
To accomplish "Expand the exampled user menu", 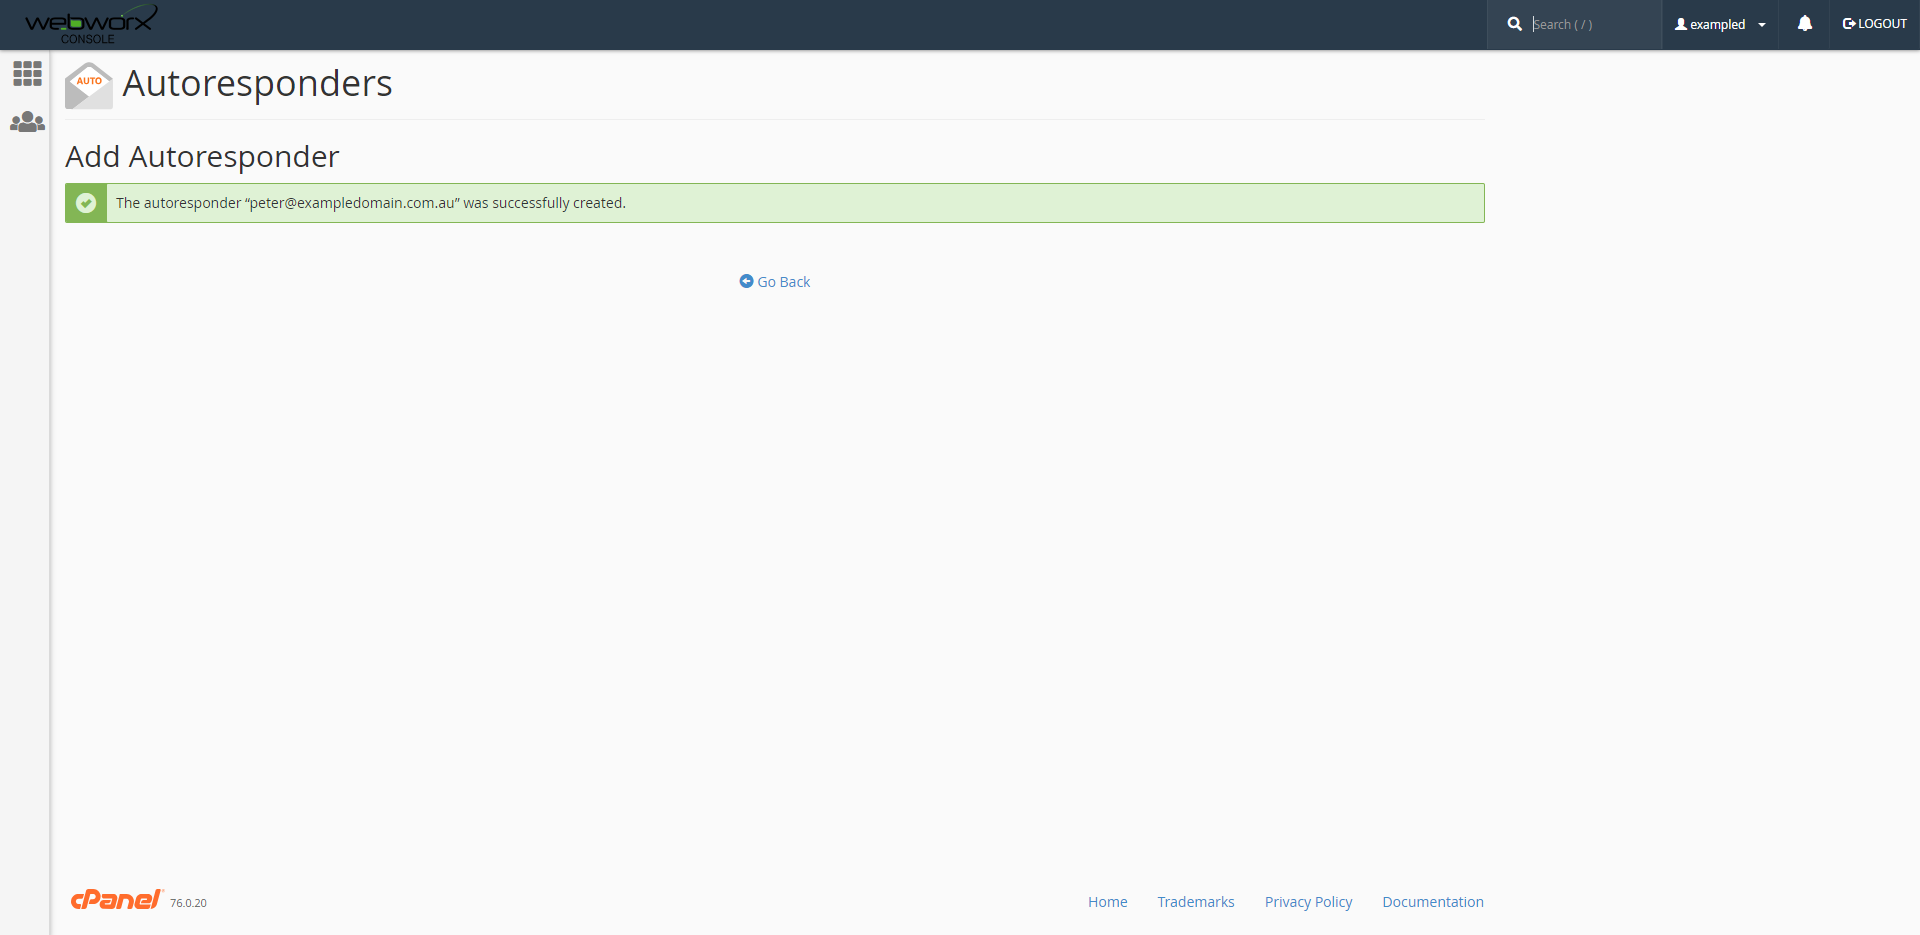I will [x=1716, y=24].
